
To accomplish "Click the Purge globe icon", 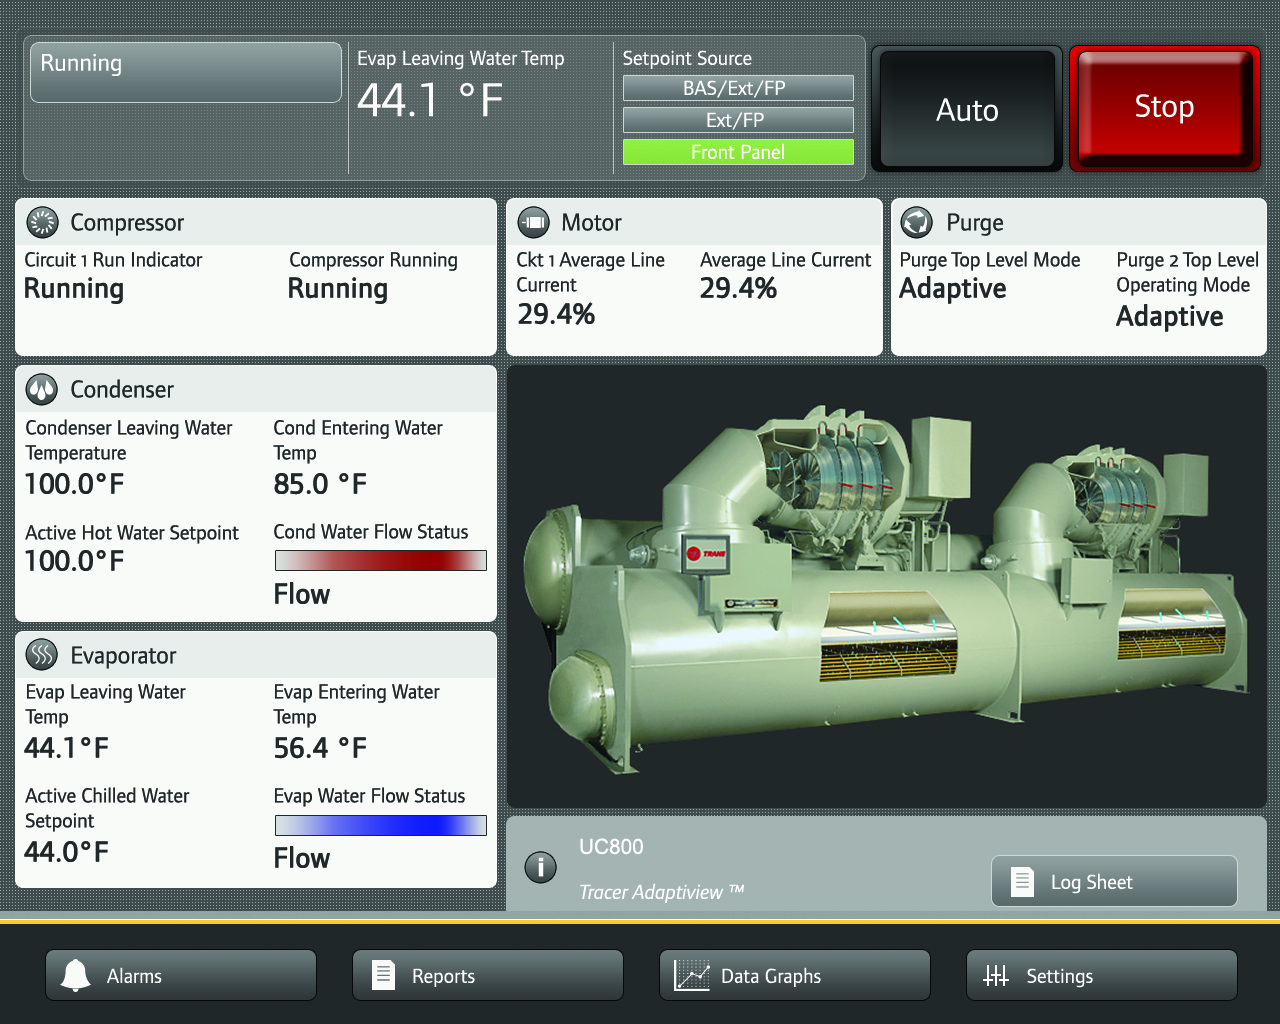I will (x=918, y=222).
